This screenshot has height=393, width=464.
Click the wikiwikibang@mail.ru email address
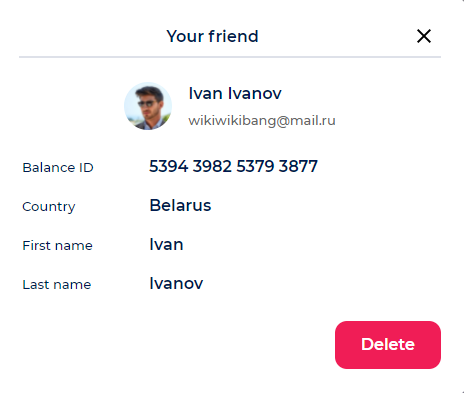(x=262, y=120)
